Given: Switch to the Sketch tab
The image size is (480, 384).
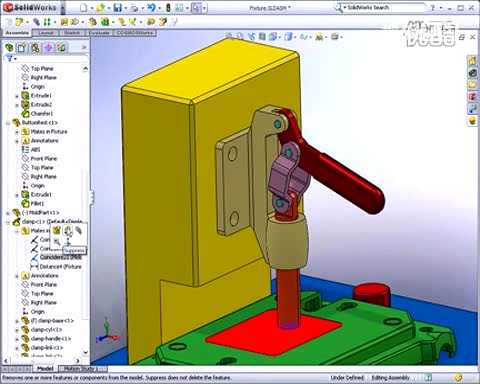Looking at the screenshot, I should coord(72,33).
